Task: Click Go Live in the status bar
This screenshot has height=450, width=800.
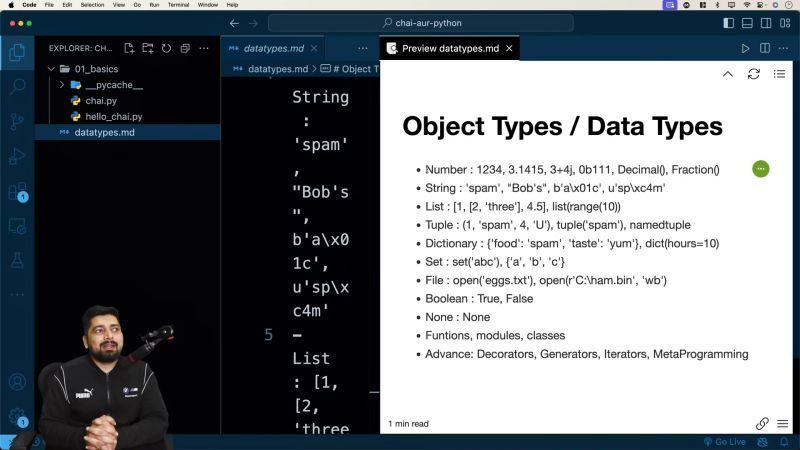Action: point(724,441)
